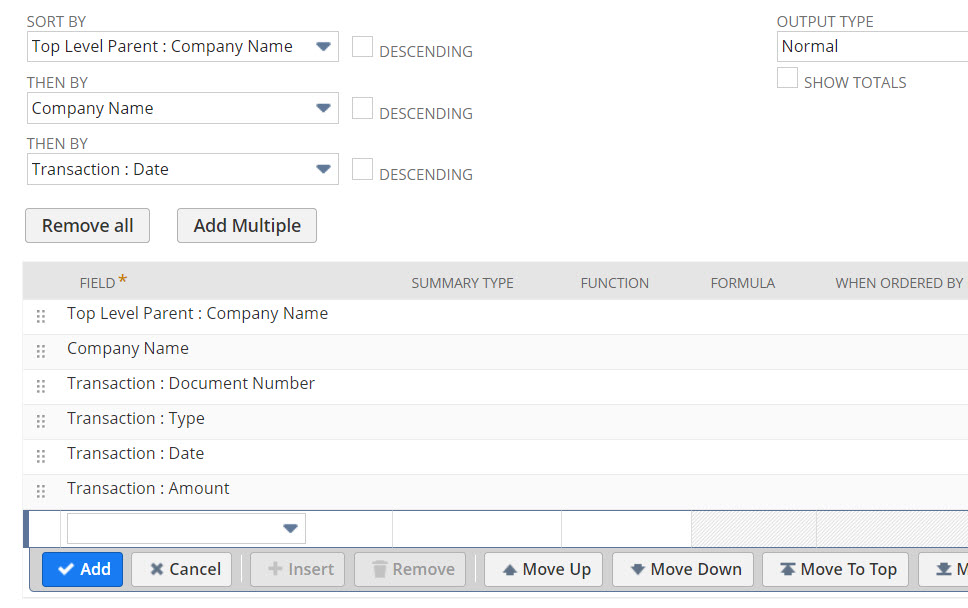
Task: Check Descending next to Company Name sort
Action: click(363, 107)
